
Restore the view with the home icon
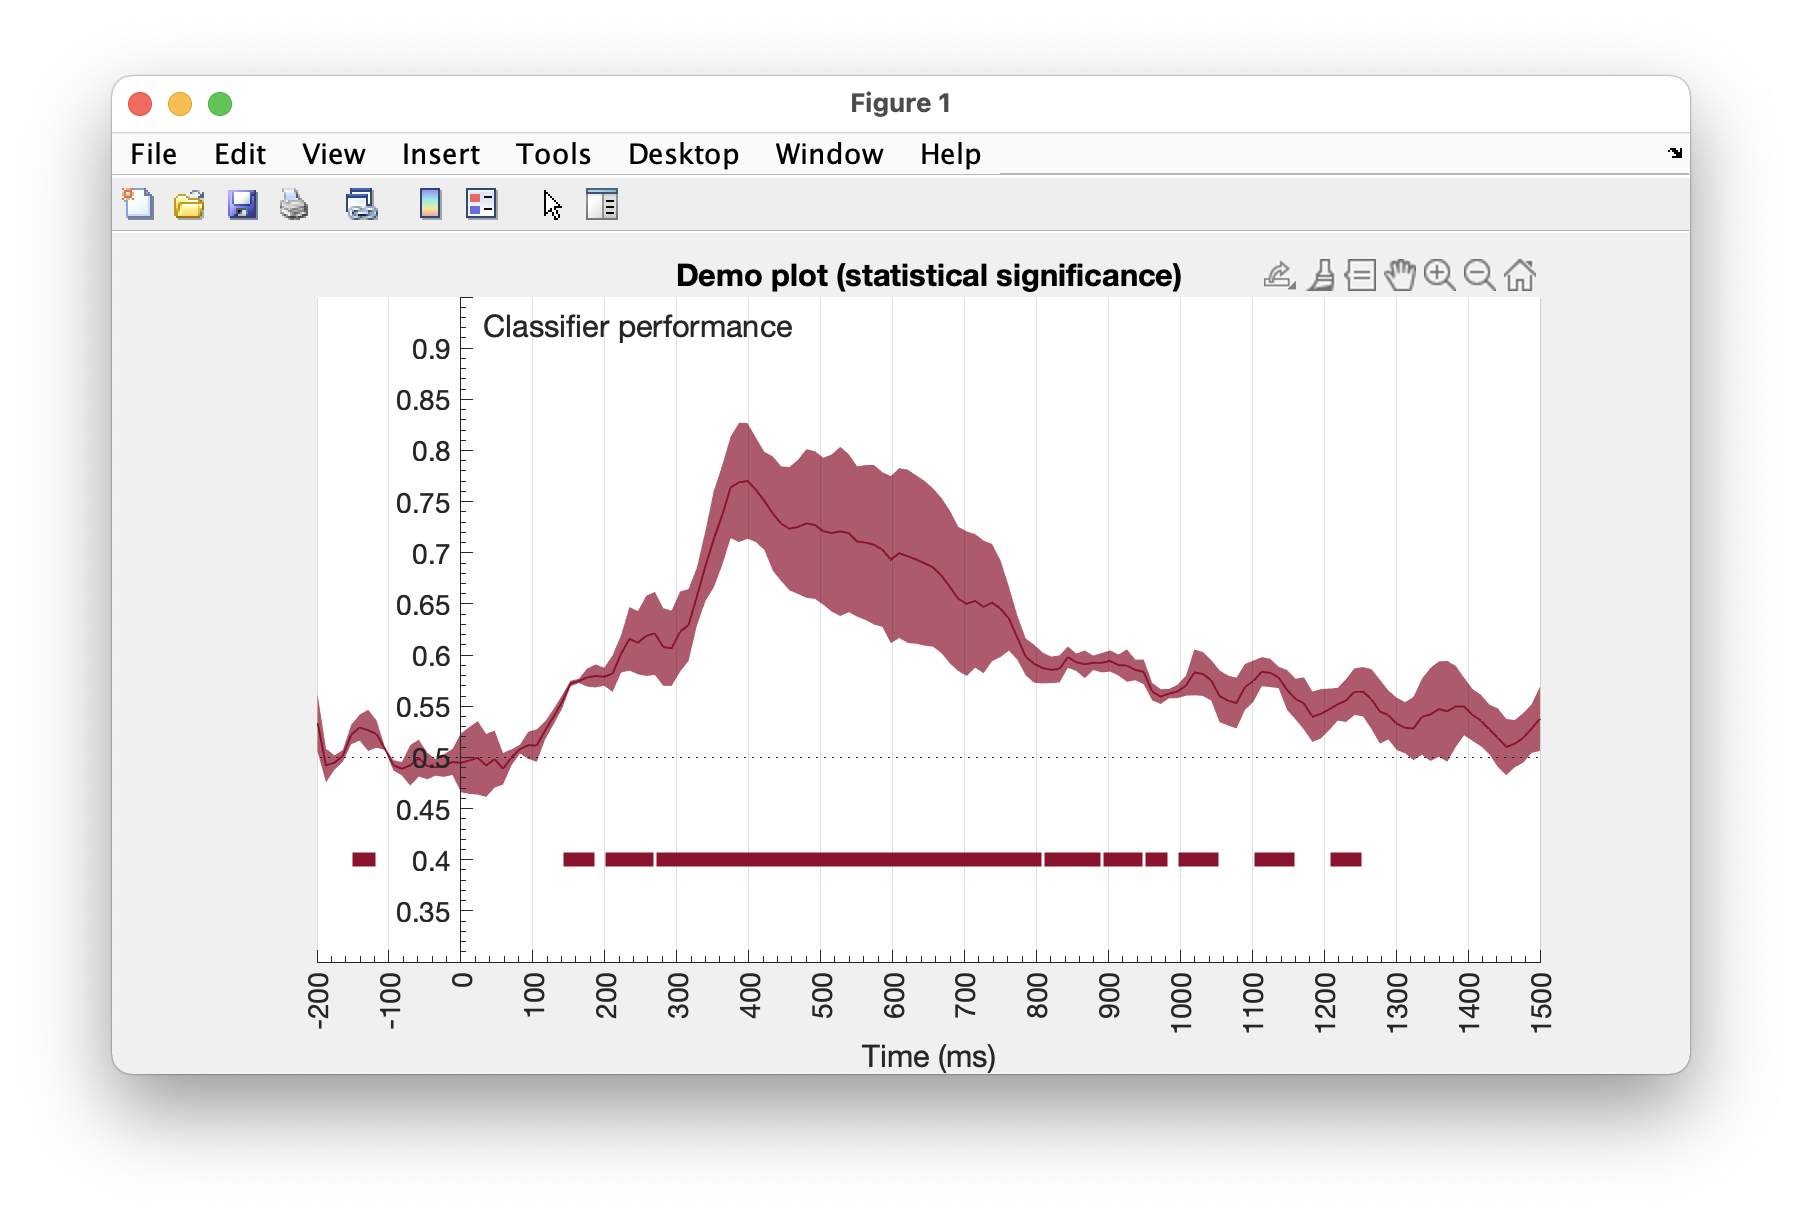pos(1520,275)
